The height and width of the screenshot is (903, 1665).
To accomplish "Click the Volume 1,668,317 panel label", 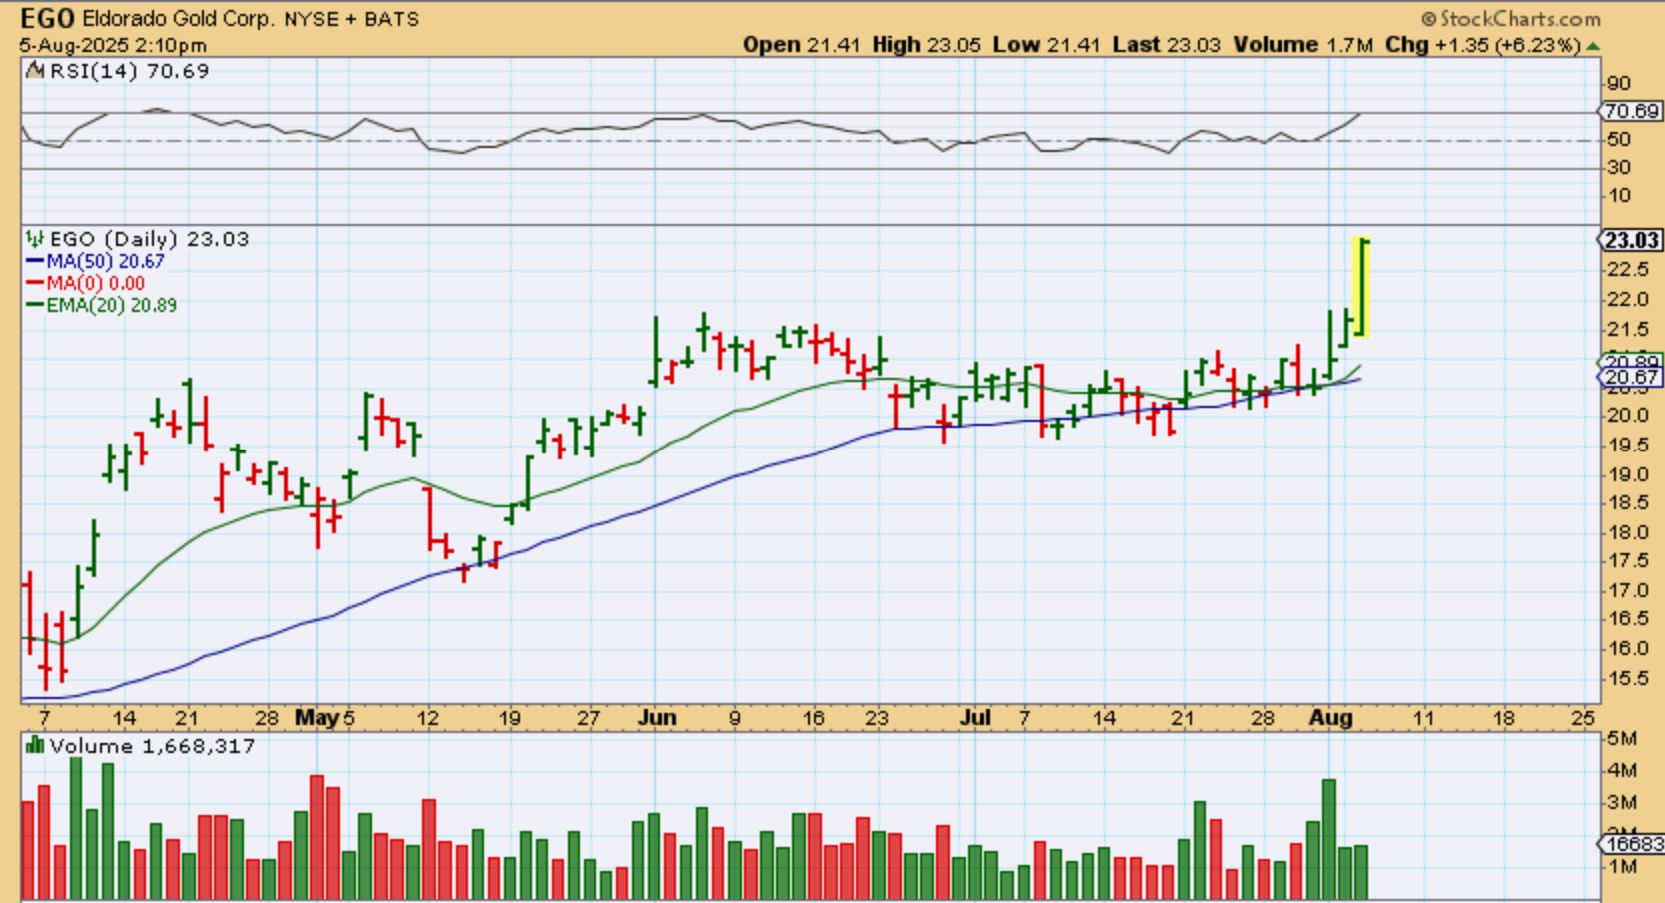I will point(152,746).
